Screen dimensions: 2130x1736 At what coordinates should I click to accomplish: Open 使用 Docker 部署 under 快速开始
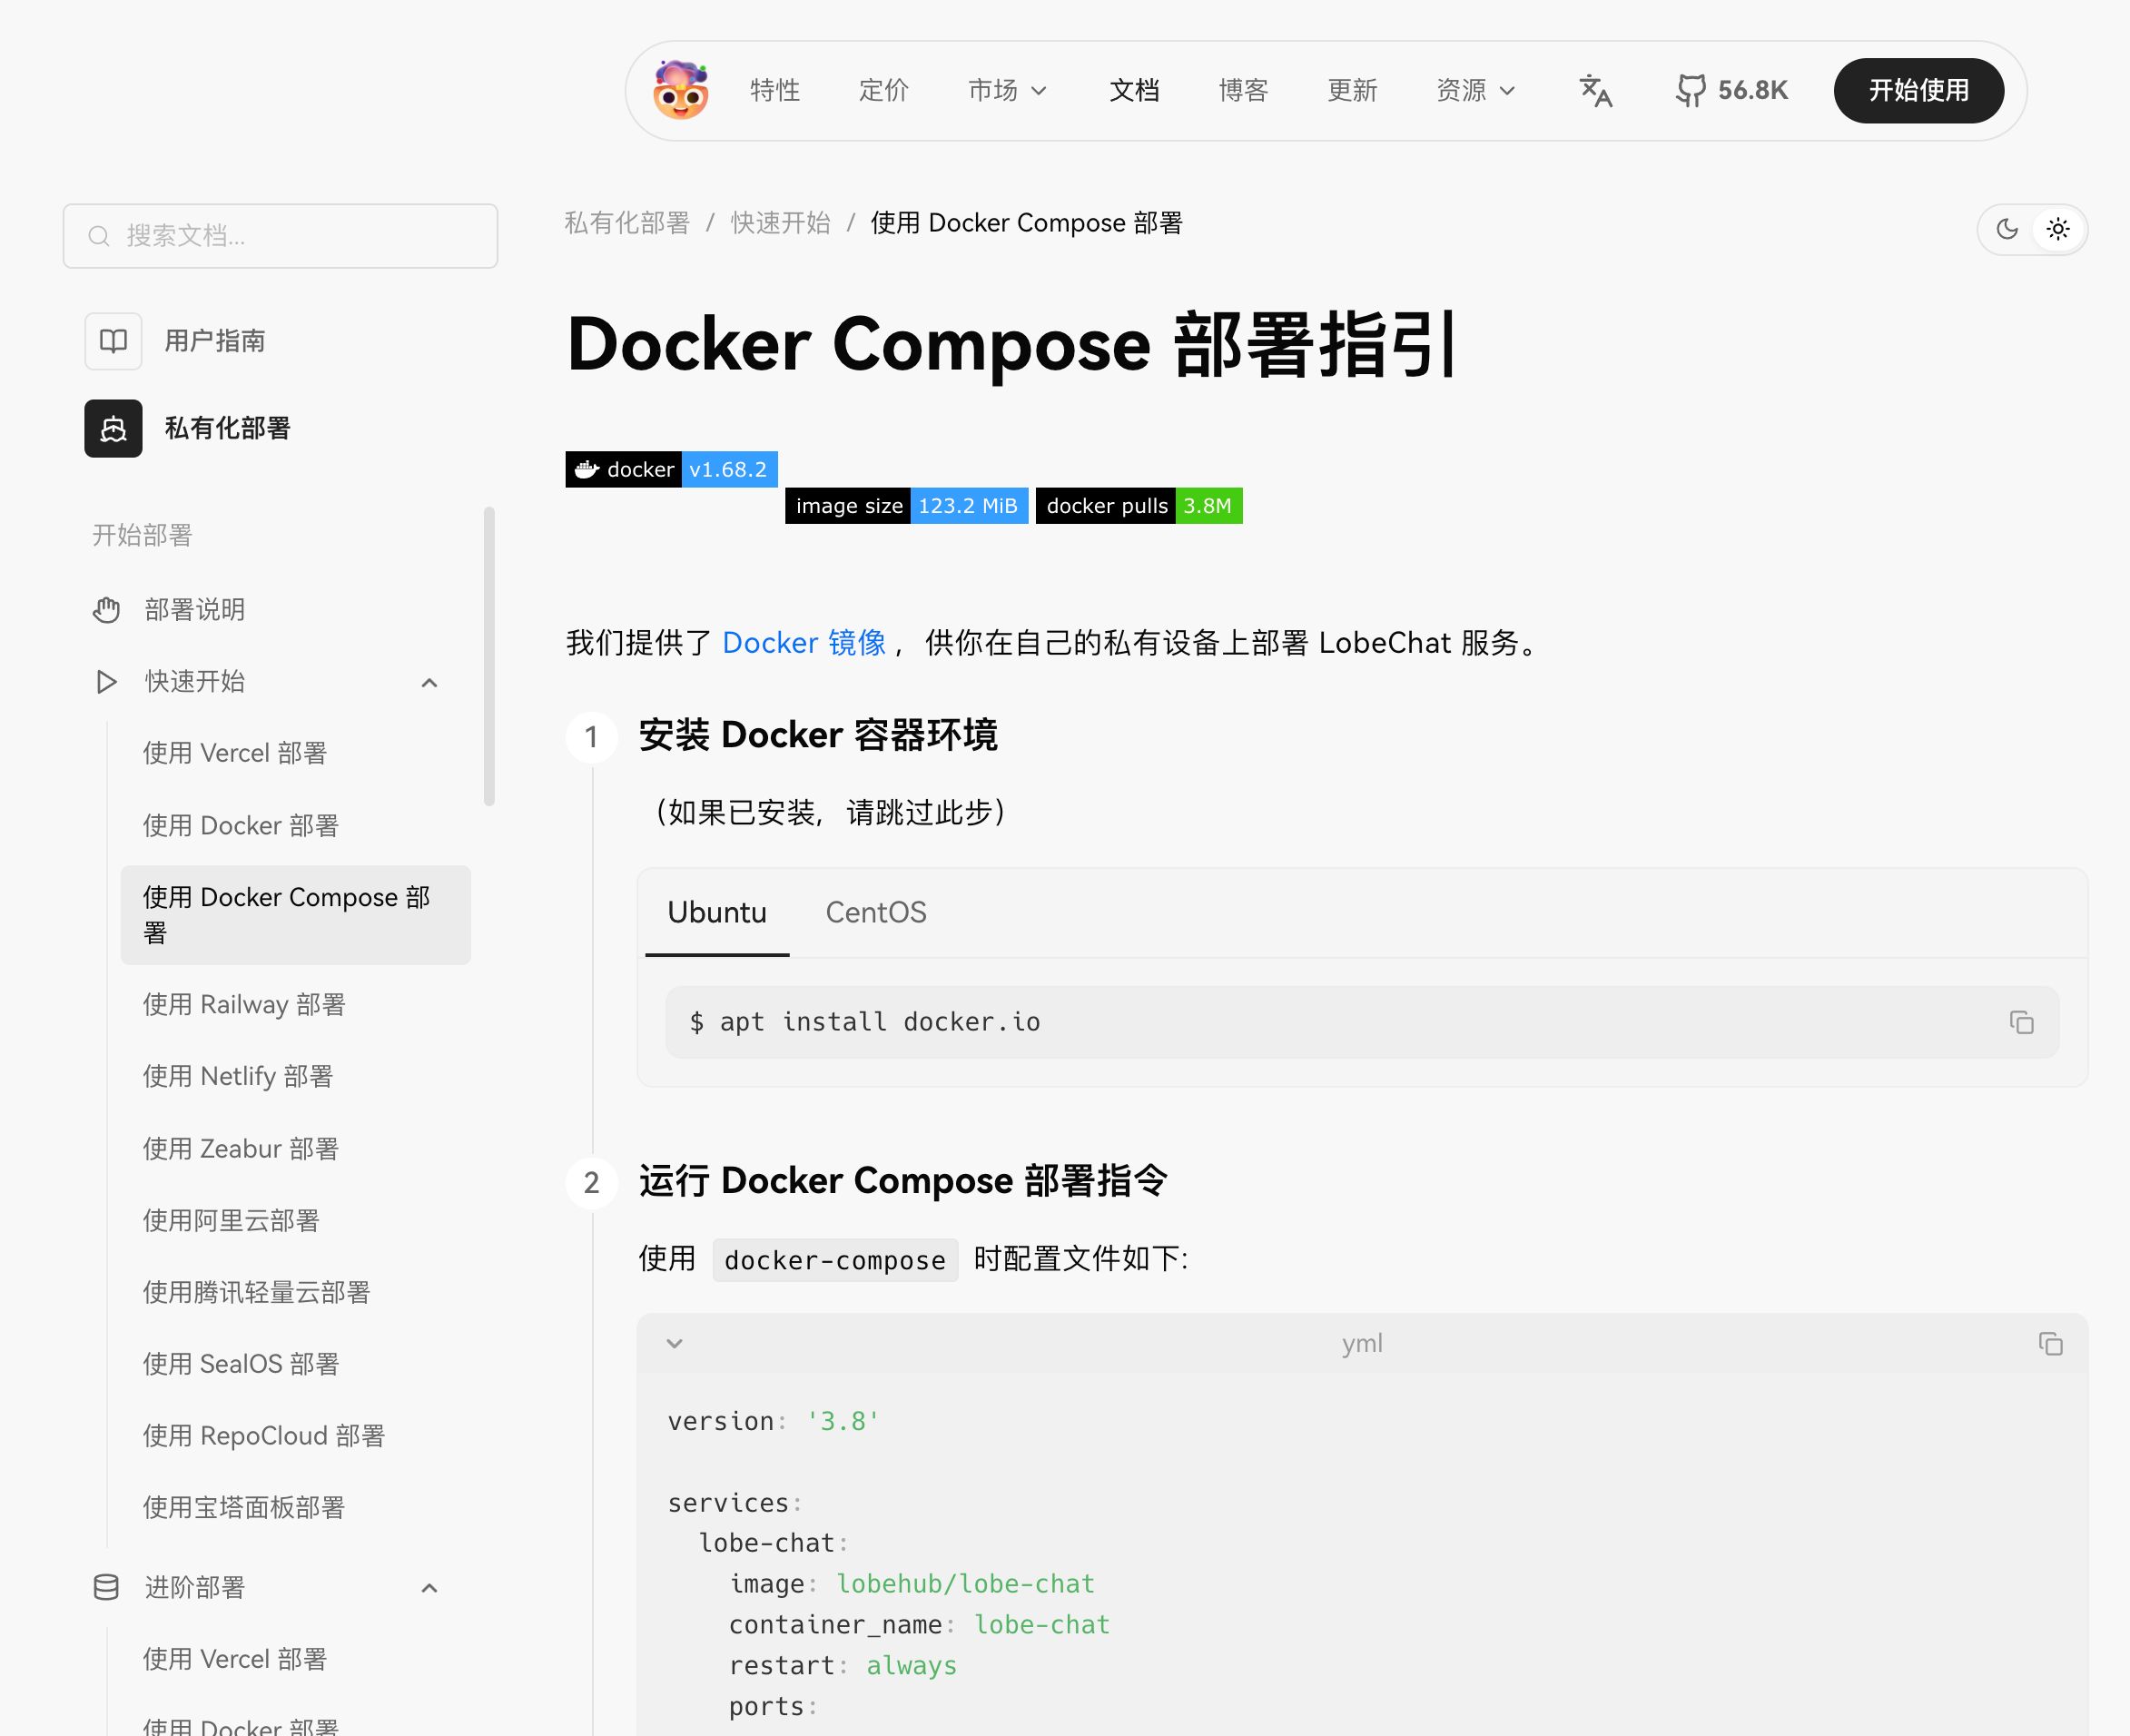(x=241, y=826)
